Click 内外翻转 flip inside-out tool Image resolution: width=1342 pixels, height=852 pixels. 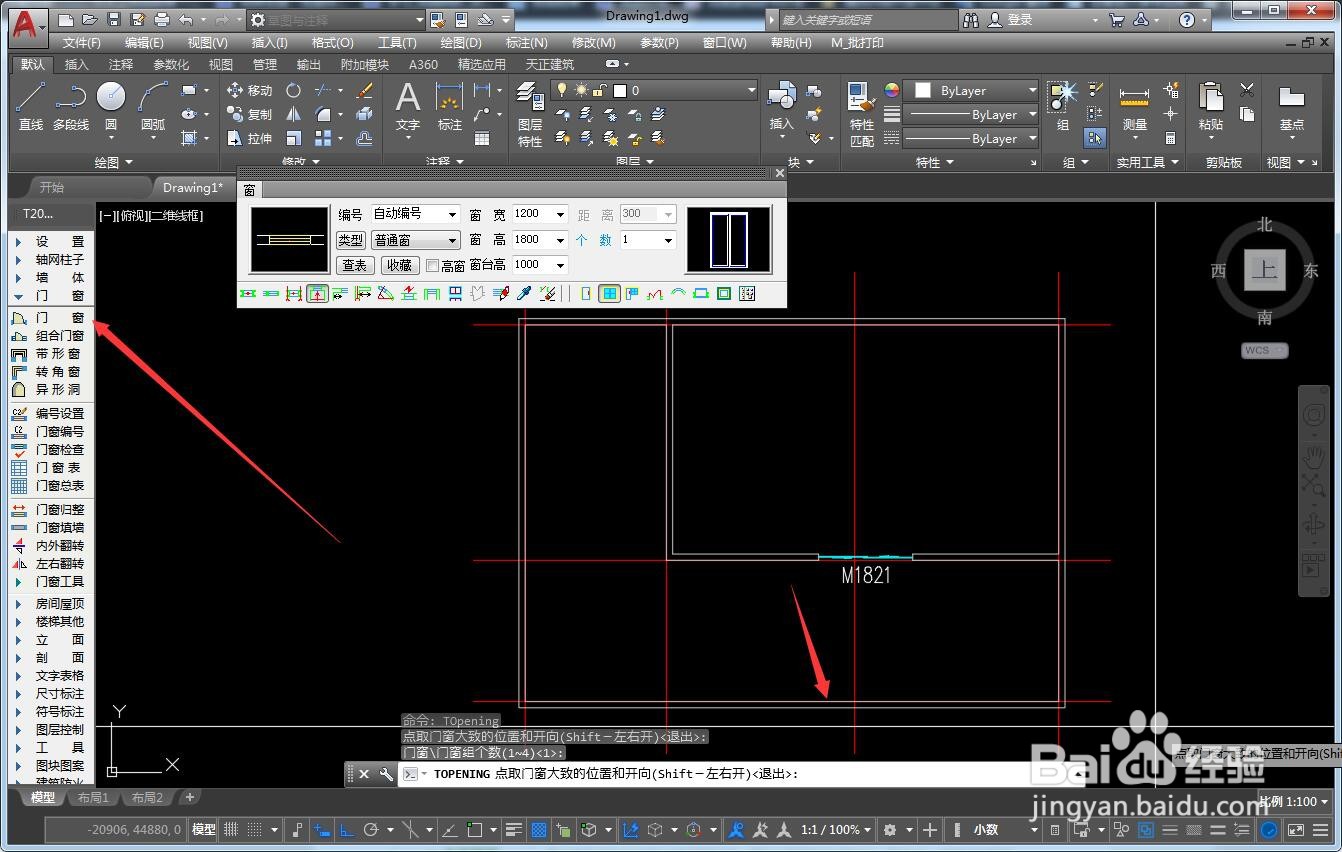(47, 546)
